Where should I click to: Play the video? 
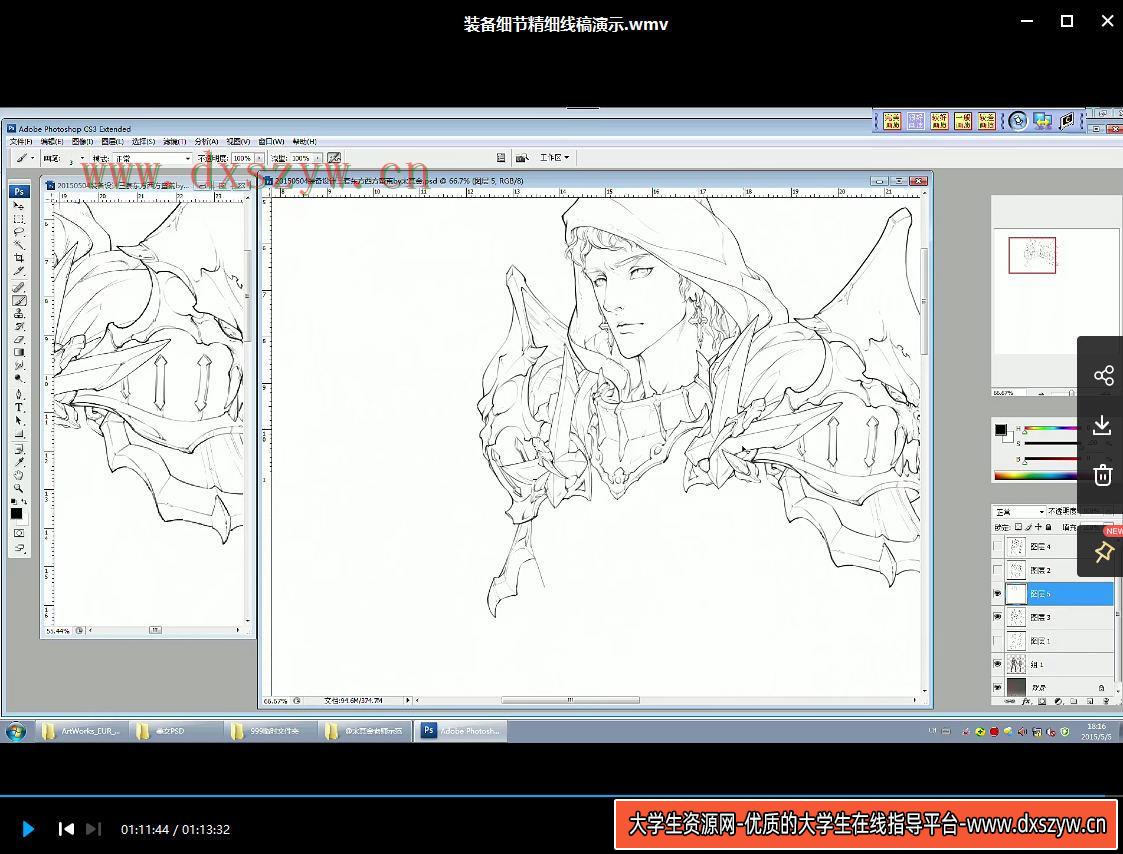(x=28, y=829)
